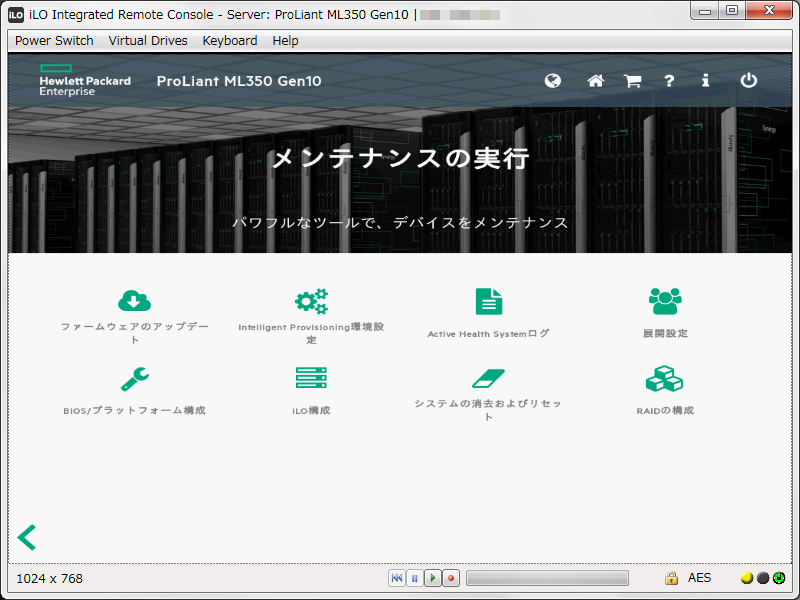Close the iLO Remote Console window

[x=769, y=11]
